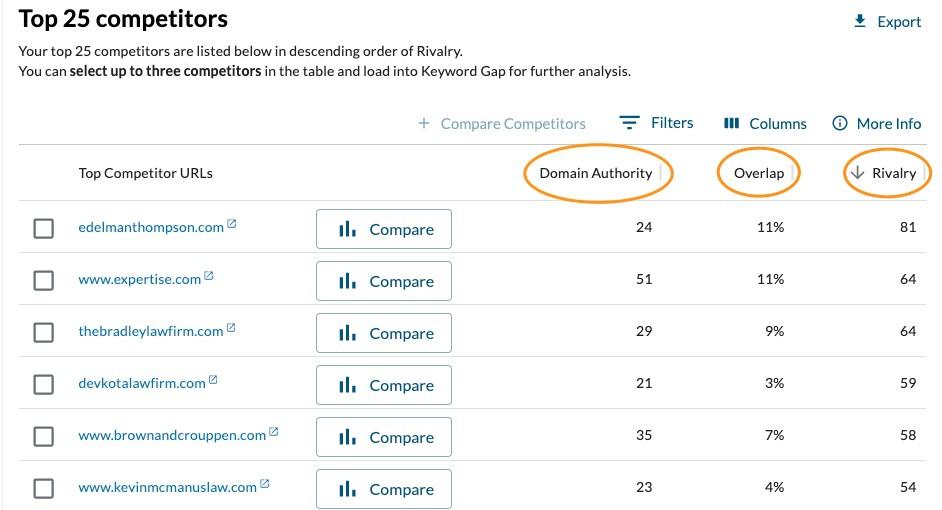This screenshot has height=510, width=942.
Task: Click the Export download icon
Action: (860, 22)
